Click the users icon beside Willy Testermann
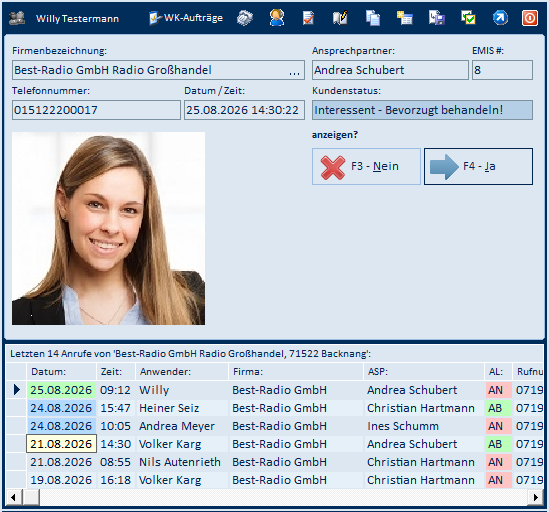 [x=17, y=18]
